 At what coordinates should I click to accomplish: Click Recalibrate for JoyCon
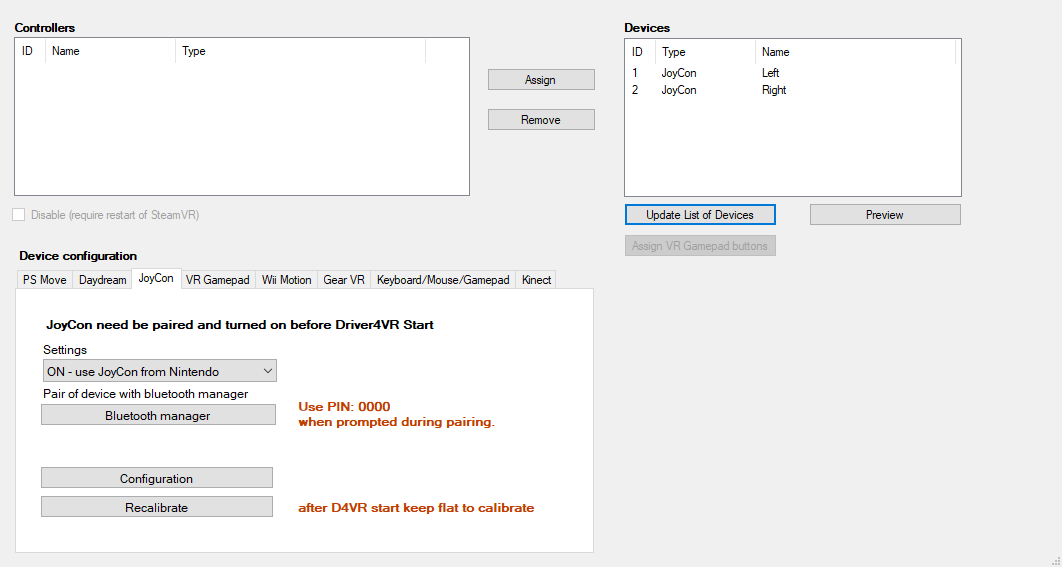pos(156,508)
